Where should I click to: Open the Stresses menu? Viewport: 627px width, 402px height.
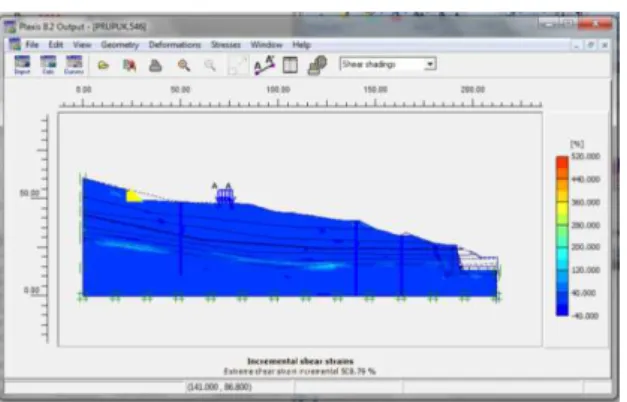coord(226,45)
